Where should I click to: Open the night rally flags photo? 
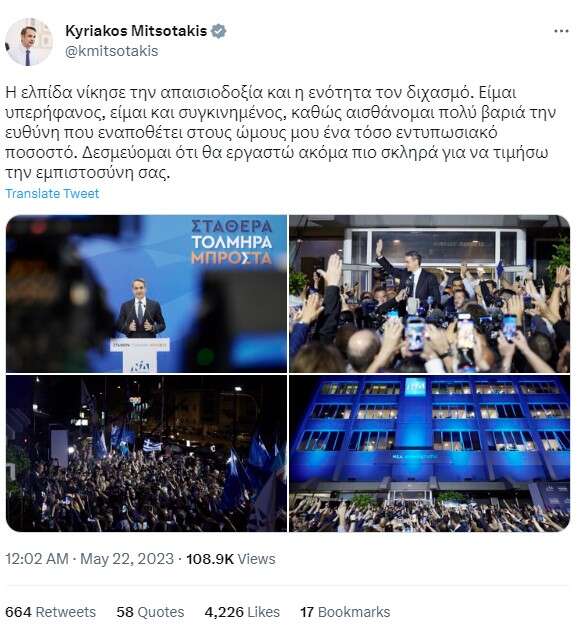[x=146, y=453]
